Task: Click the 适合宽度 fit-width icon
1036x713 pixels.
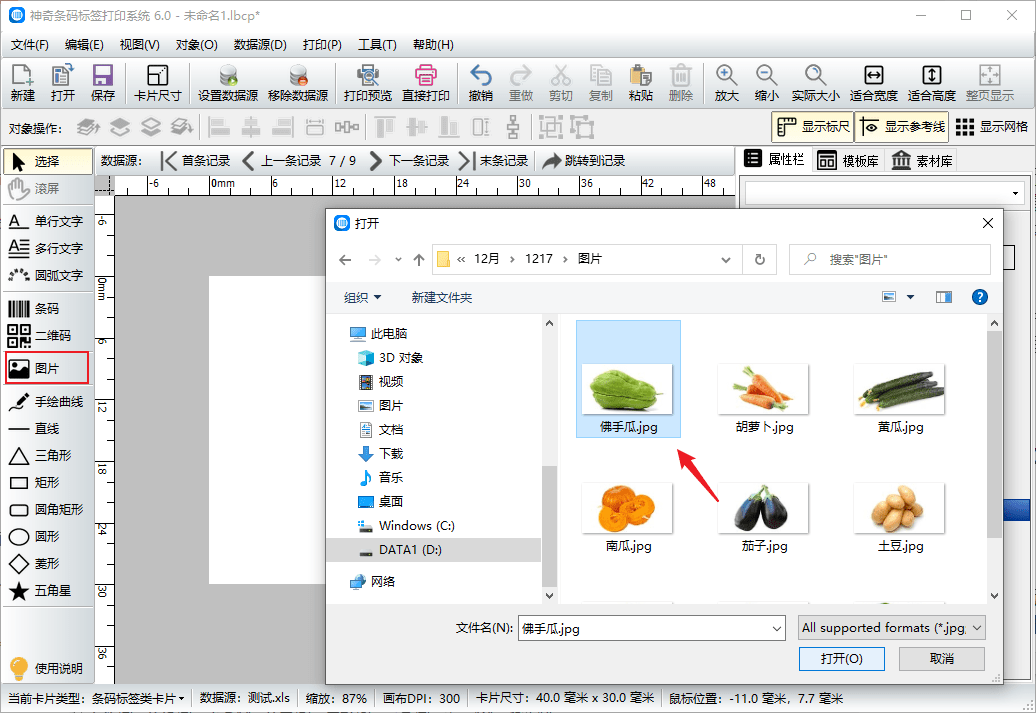Action: [x=873, y=80]
